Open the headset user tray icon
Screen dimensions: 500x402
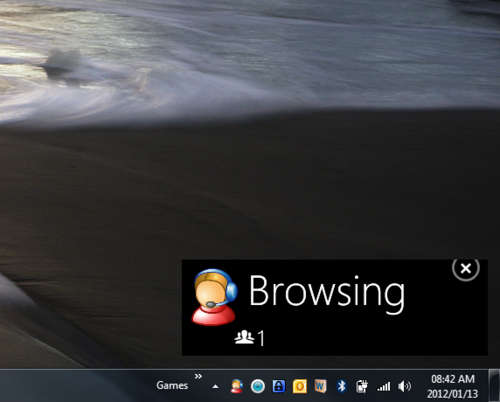pyautogui.click(x=237, y=386)
